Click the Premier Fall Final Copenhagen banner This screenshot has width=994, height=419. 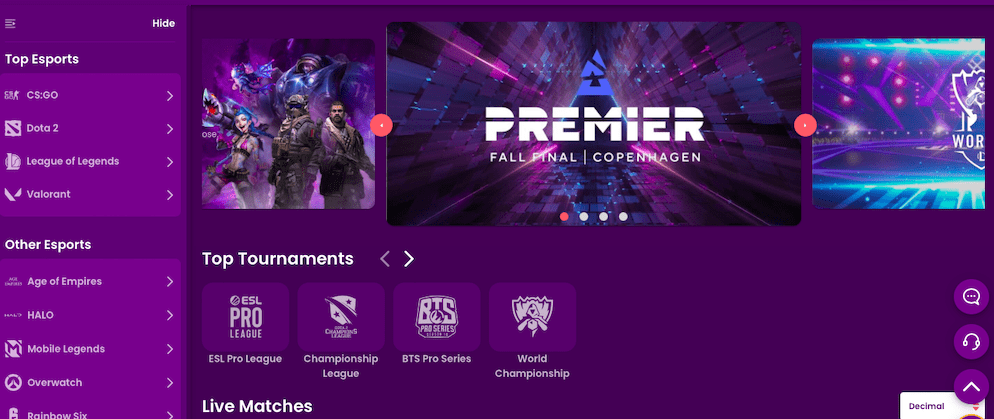(593, 124)
